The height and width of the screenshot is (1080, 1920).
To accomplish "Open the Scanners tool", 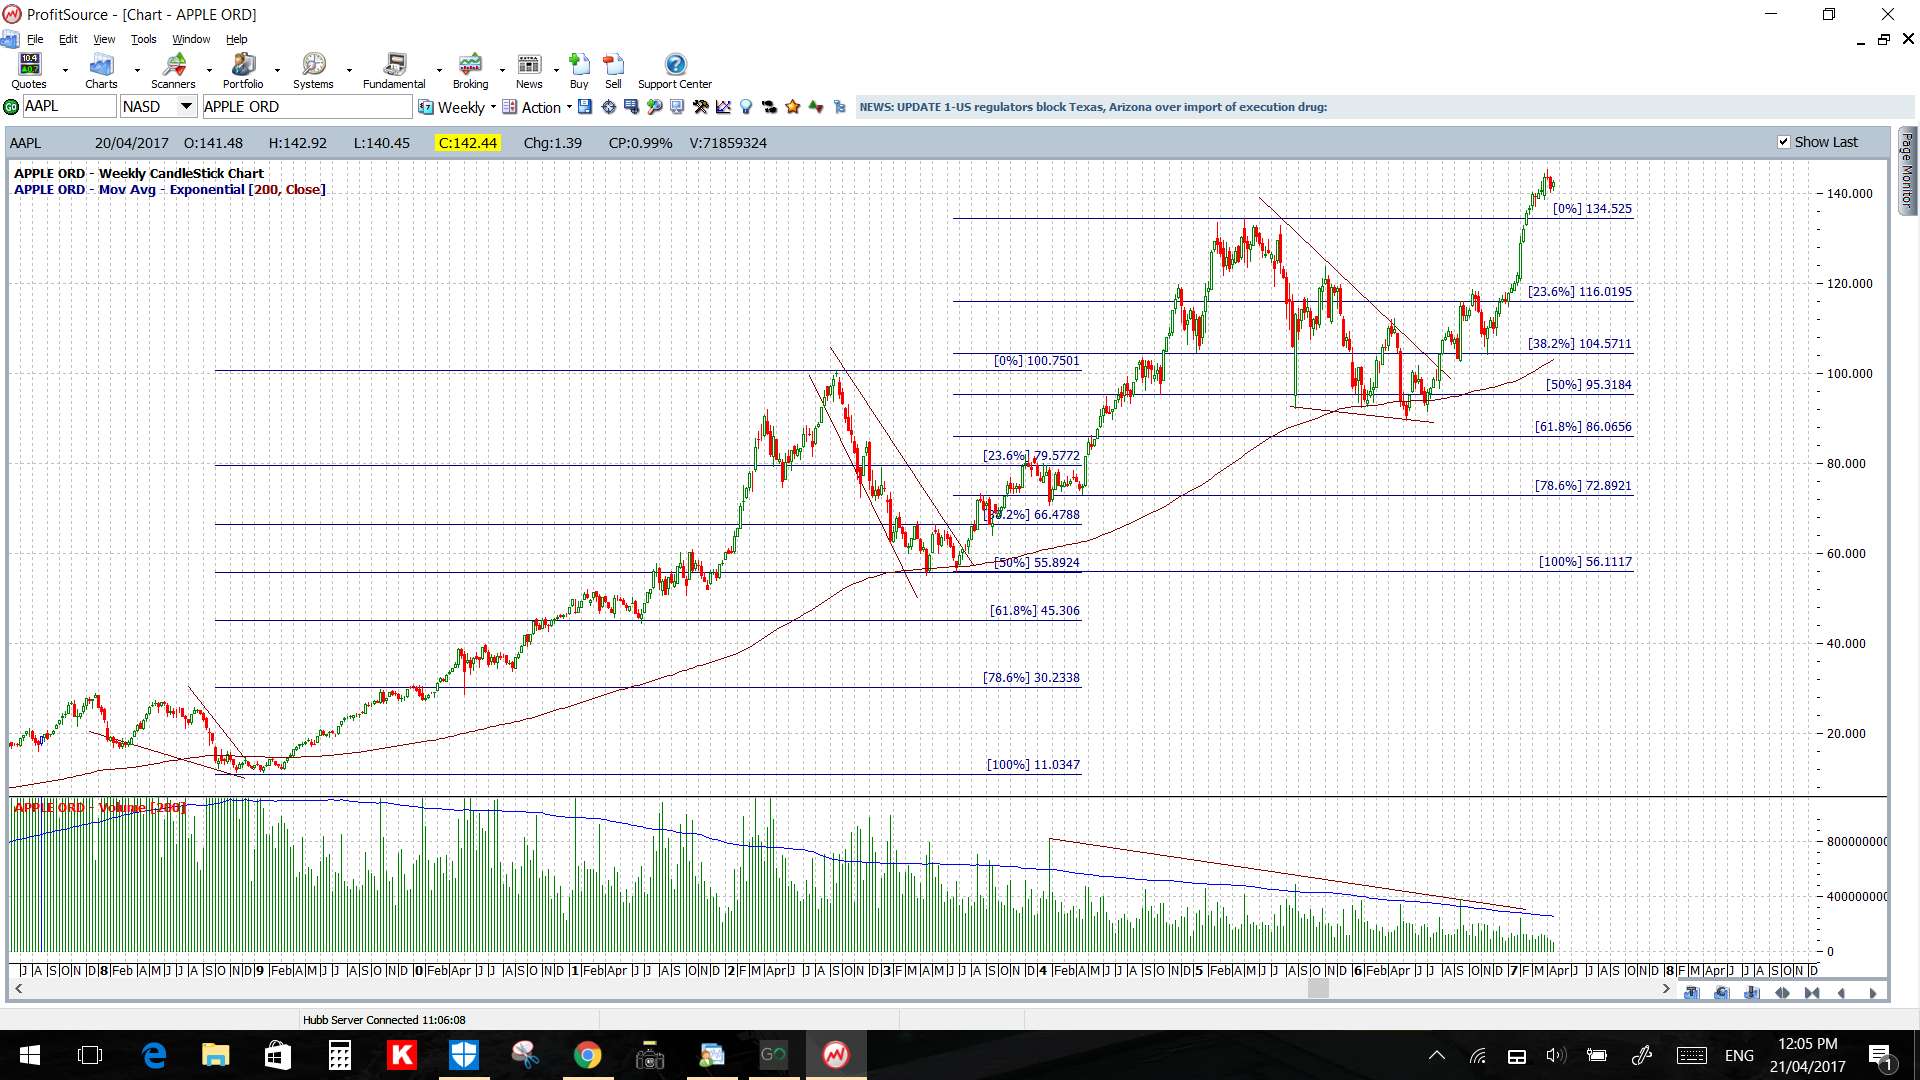I will (173, 71).
